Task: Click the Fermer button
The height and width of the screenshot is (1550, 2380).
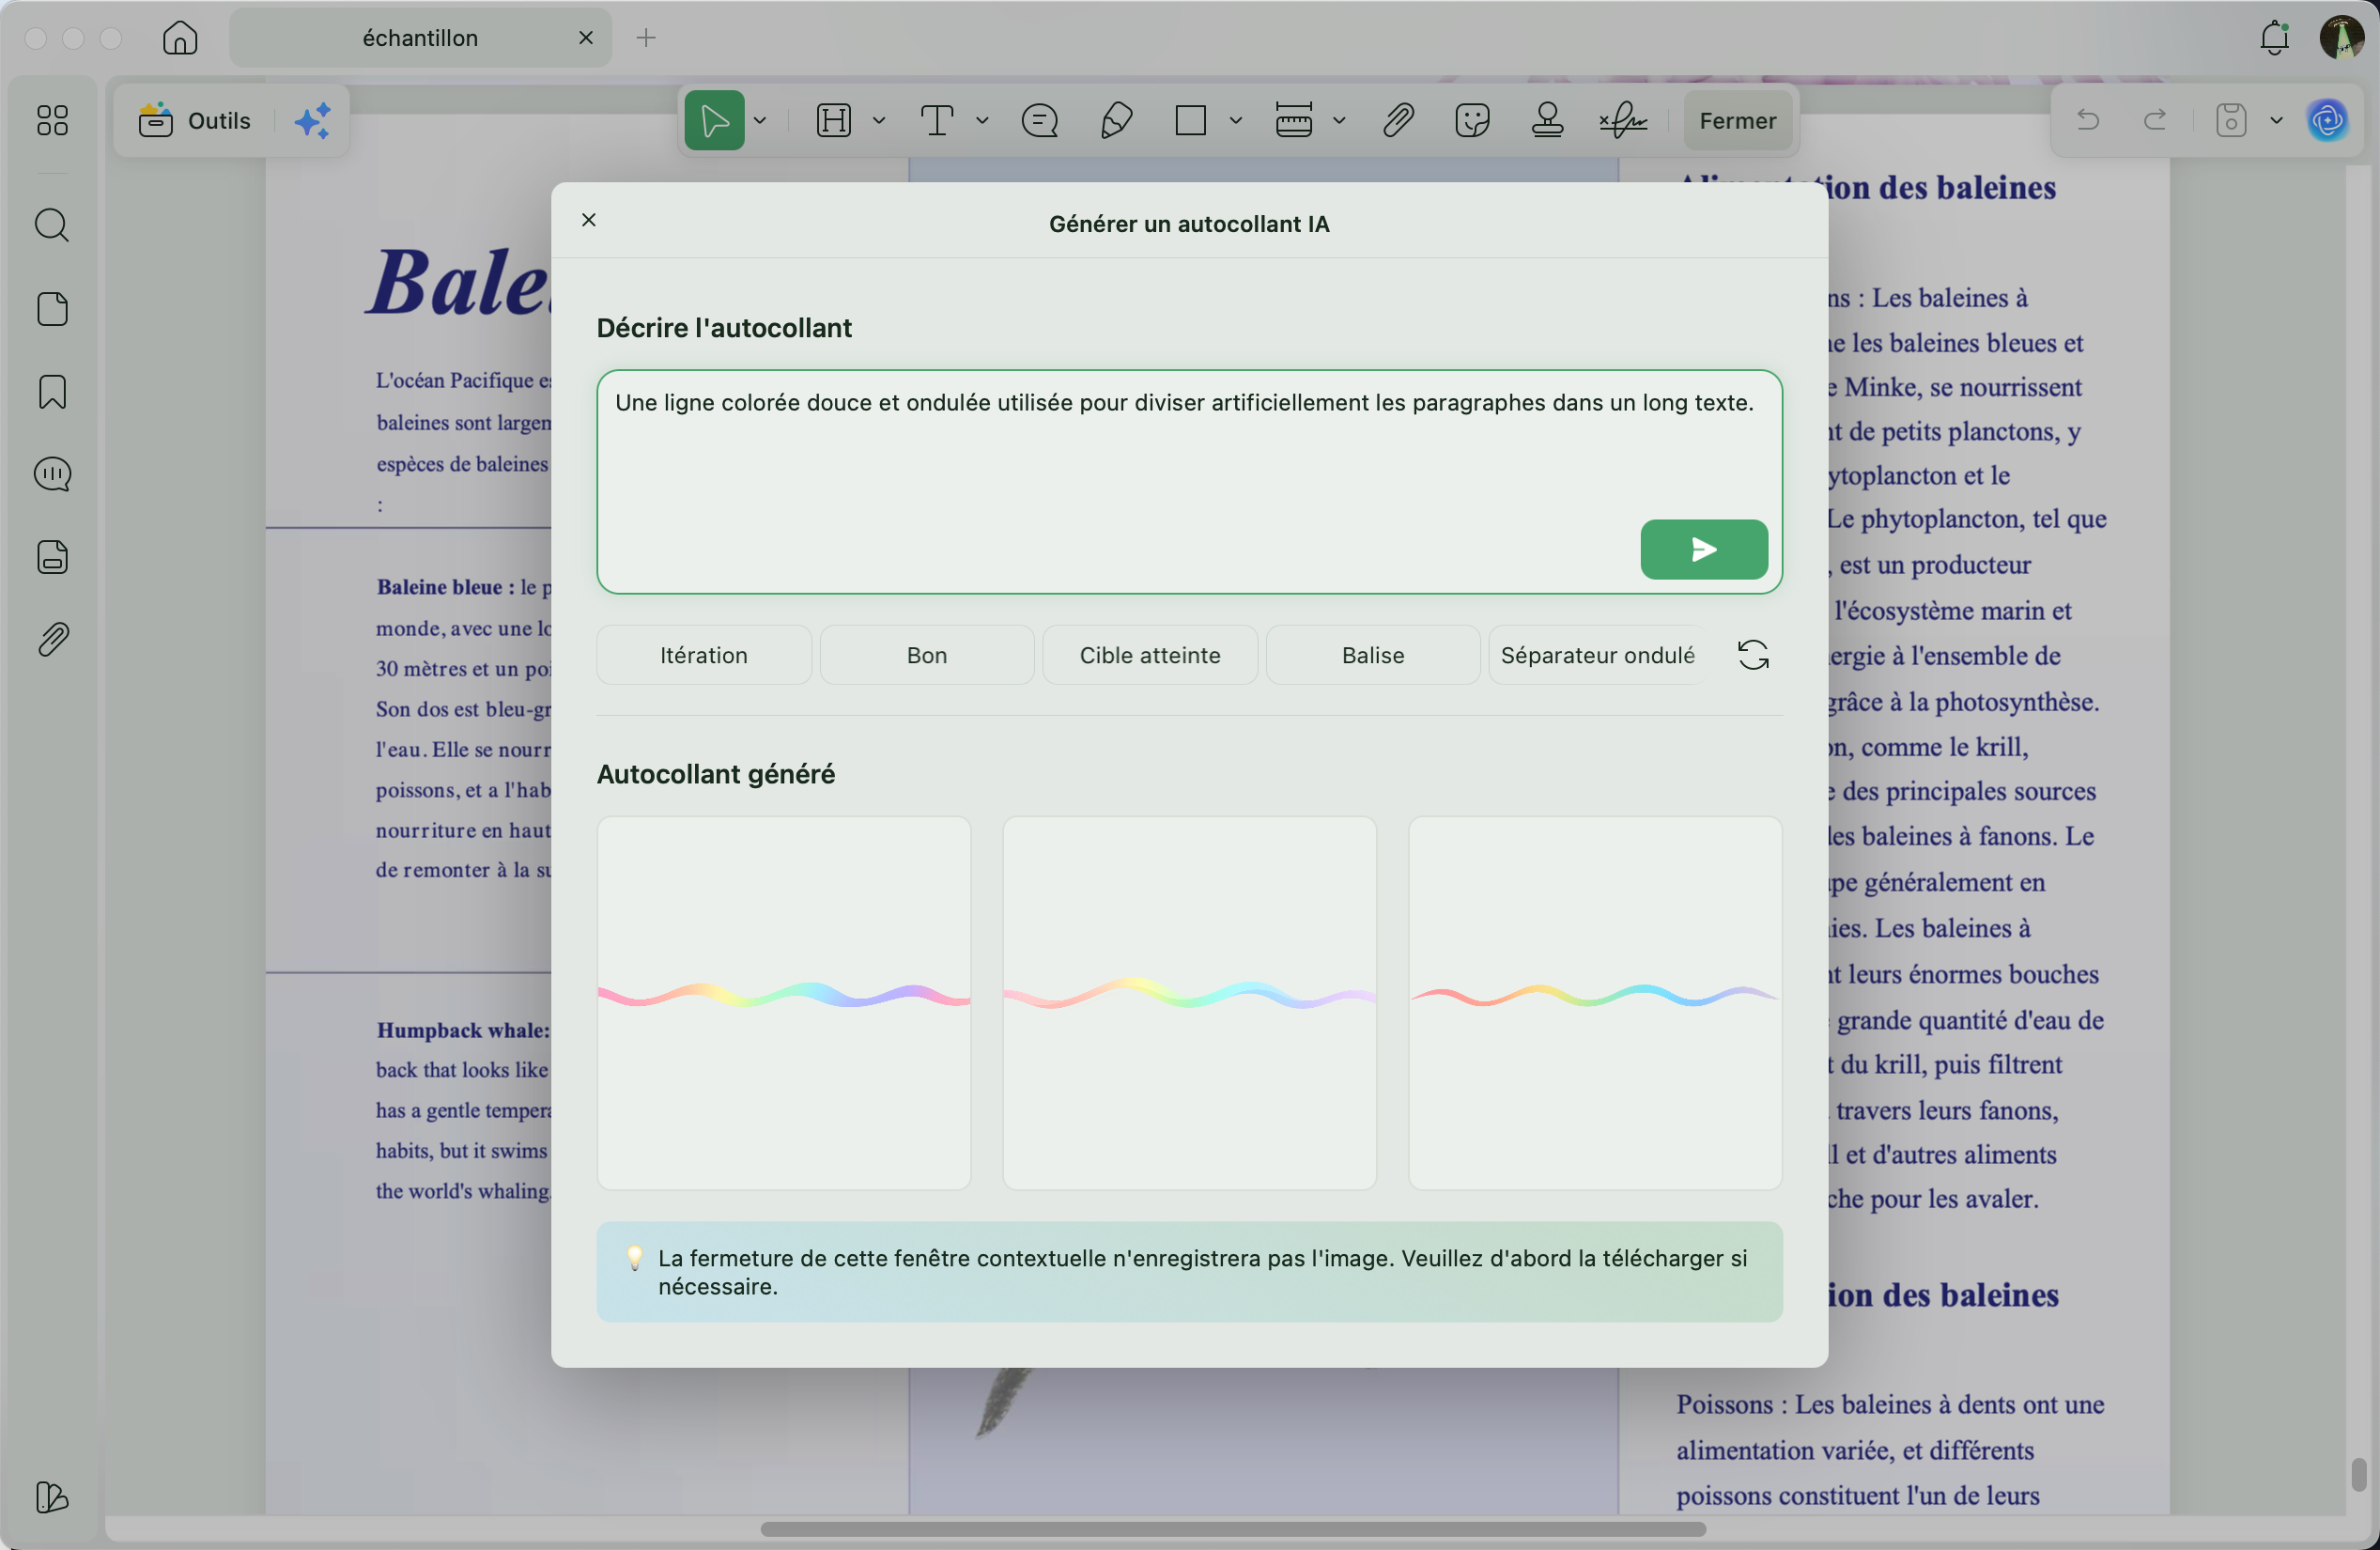Action: (x=1737, y=121)
